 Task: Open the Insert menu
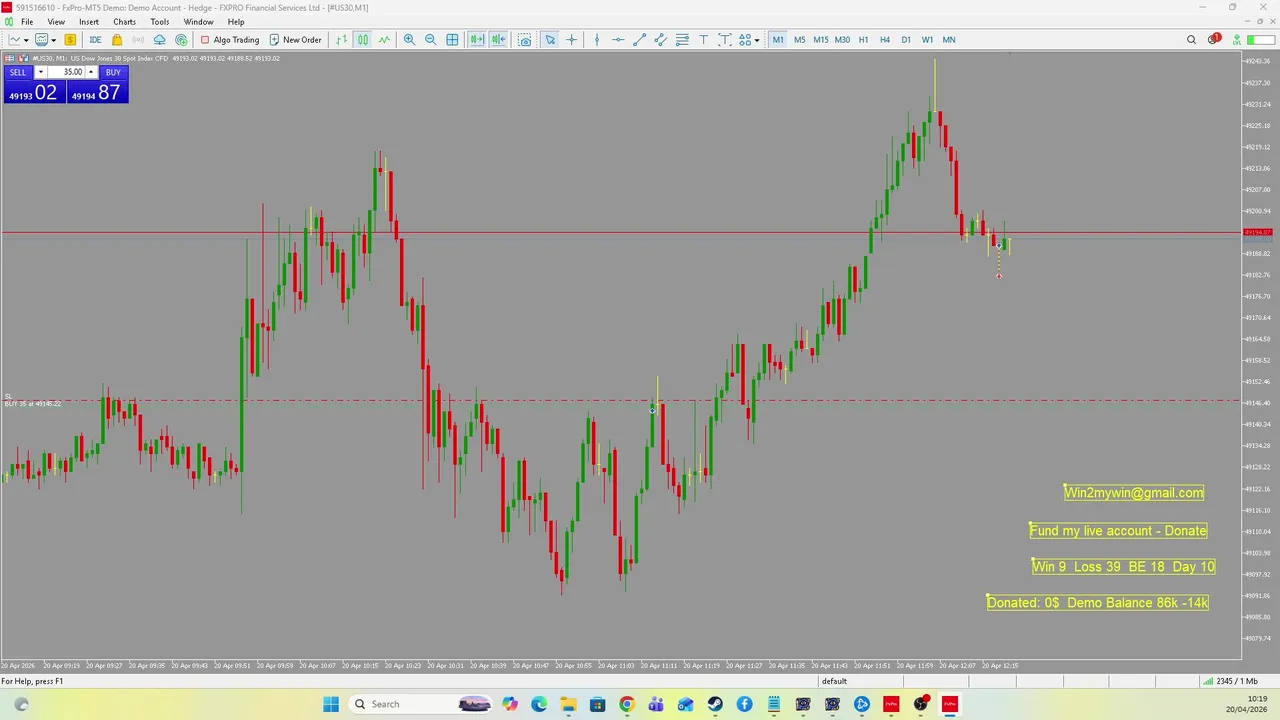[89, 22]
